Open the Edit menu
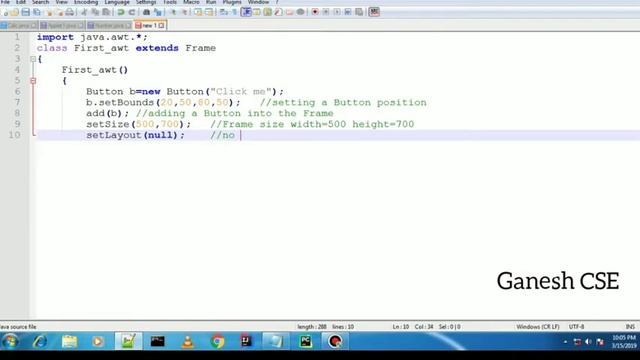Image resolution: width=640 pixels, height=360 pixels. [x=20, y=2]
